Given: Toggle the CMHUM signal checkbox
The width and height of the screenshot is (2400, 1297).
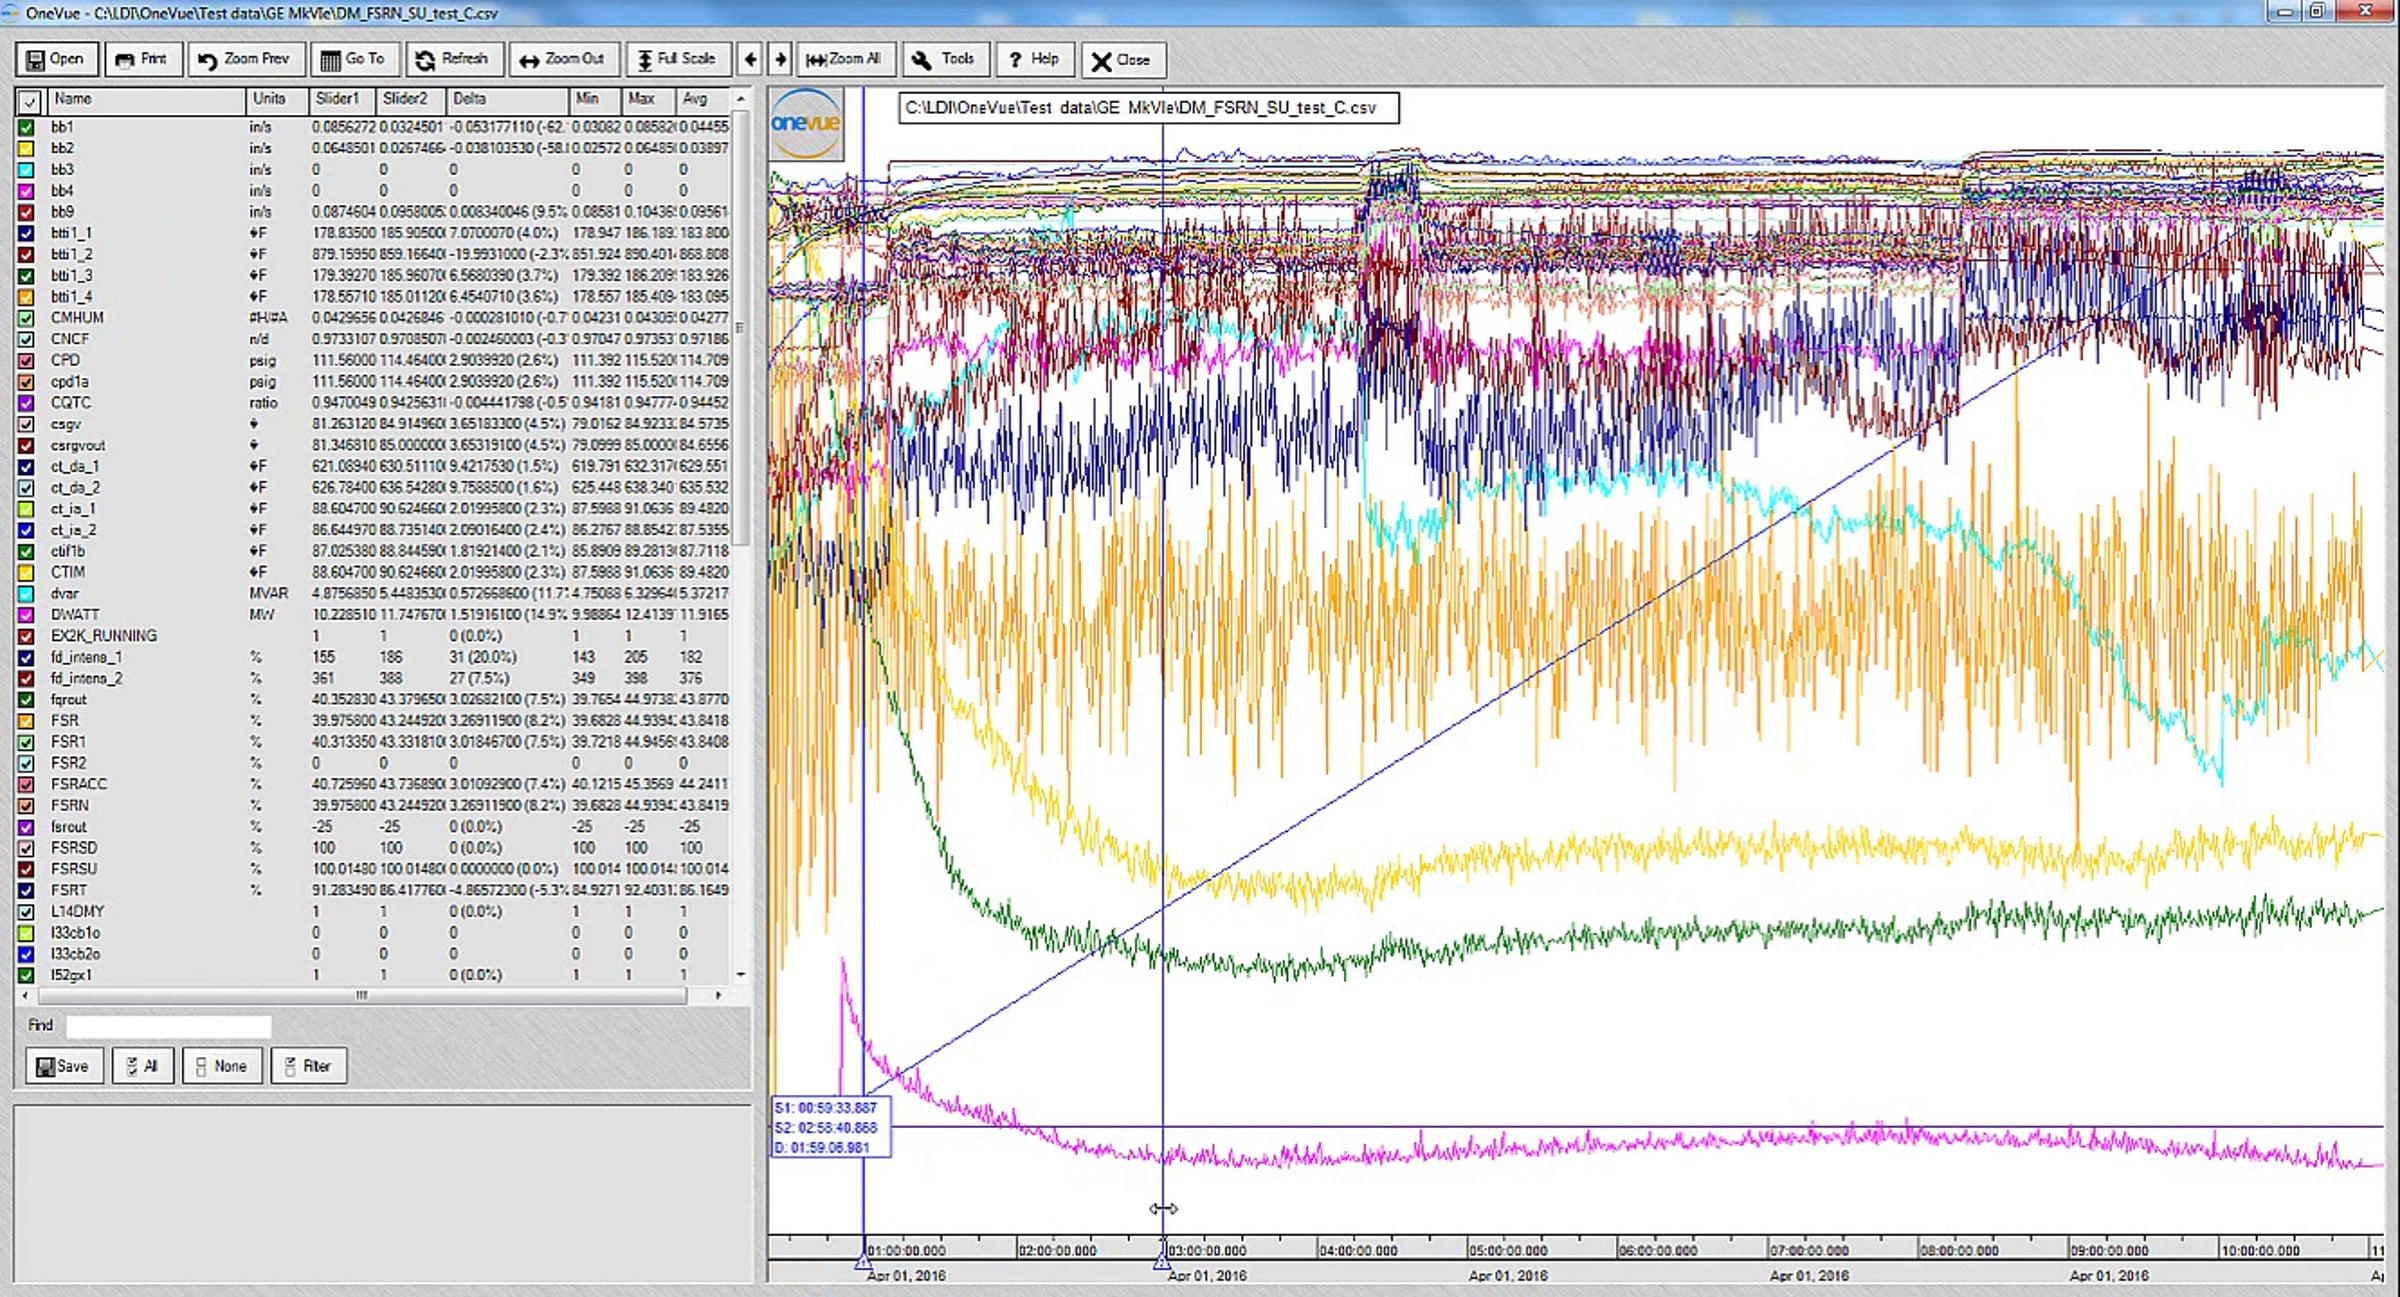Looking at the screenshot, I should coord(27,319).
